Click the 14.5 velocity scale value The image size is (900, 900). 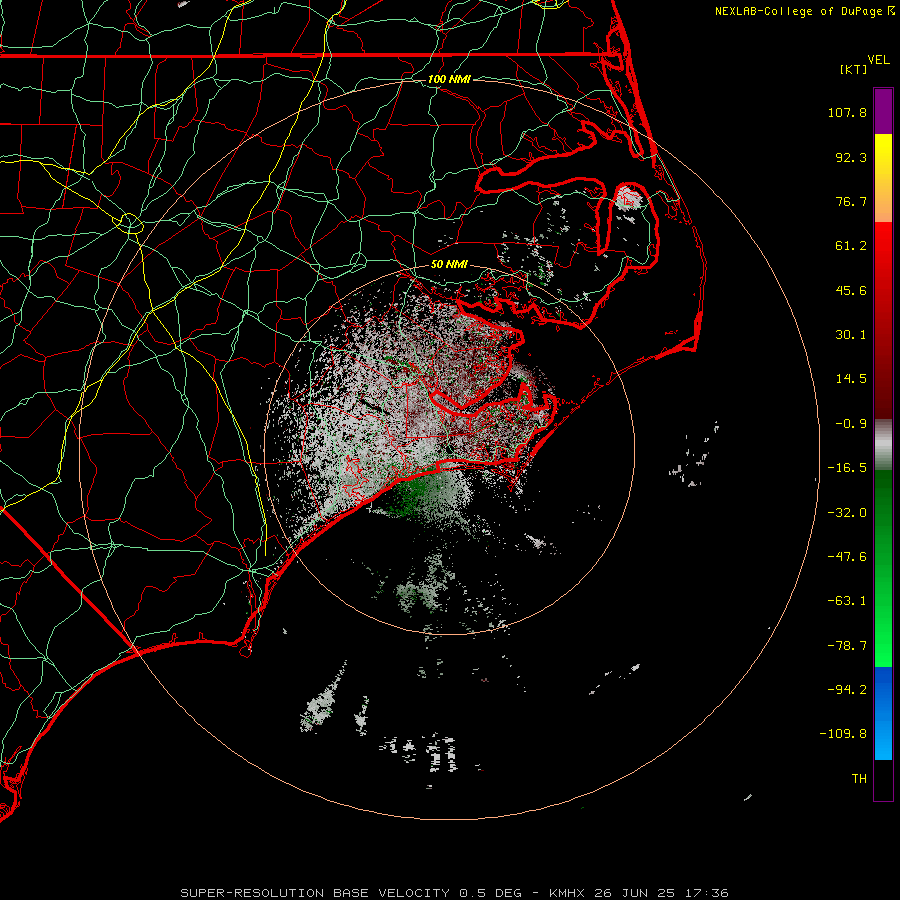coord(851,379)
